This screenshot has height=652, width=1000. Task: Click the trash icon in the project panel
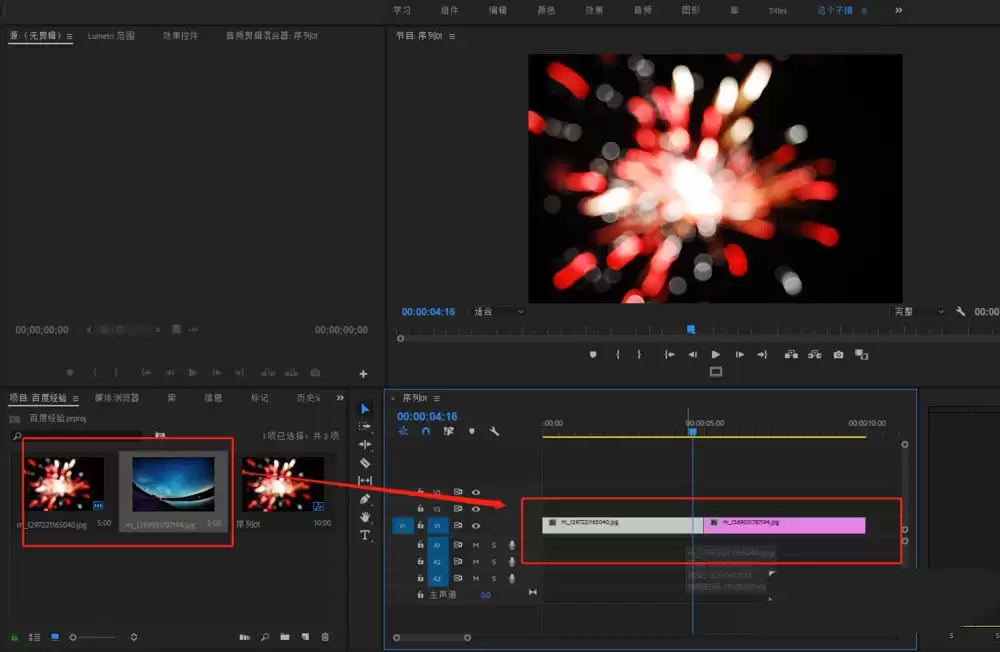tap(325, 636)
